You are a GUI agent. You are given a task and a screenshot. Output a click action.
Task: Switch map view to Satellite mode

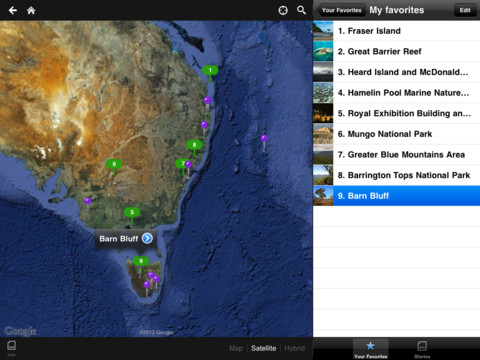[x=264, y=348]
